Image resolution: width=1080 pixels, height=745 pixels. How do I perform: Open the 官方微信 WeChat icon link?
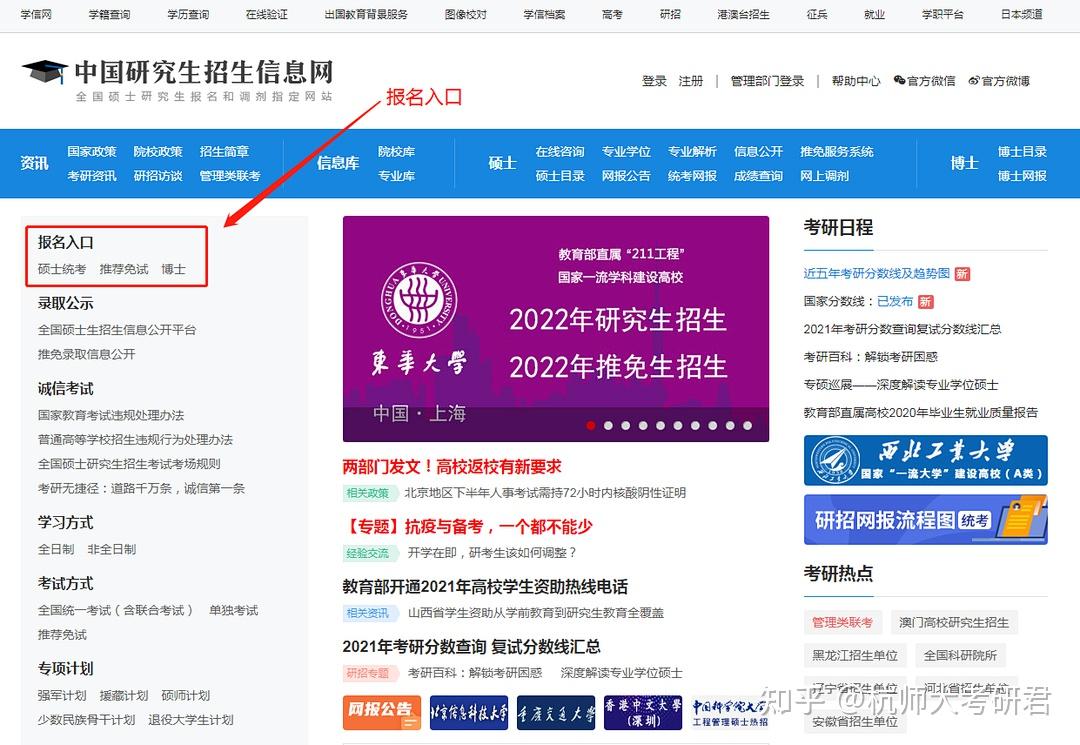click(x=924, y=81)
